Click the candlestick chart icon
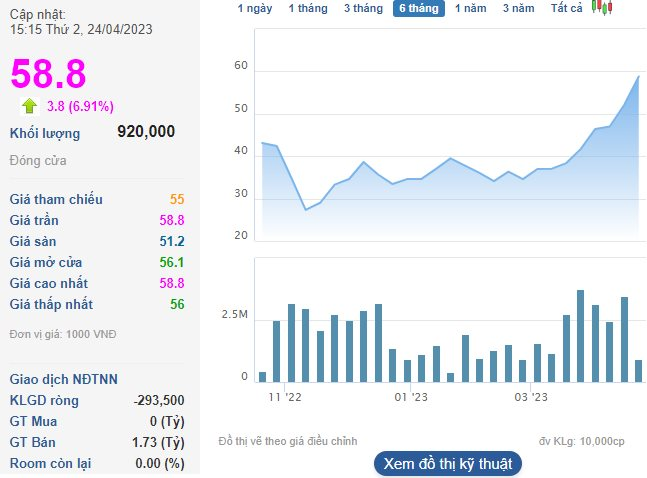Viewport: 647px width, 478px height. (602, 7)
